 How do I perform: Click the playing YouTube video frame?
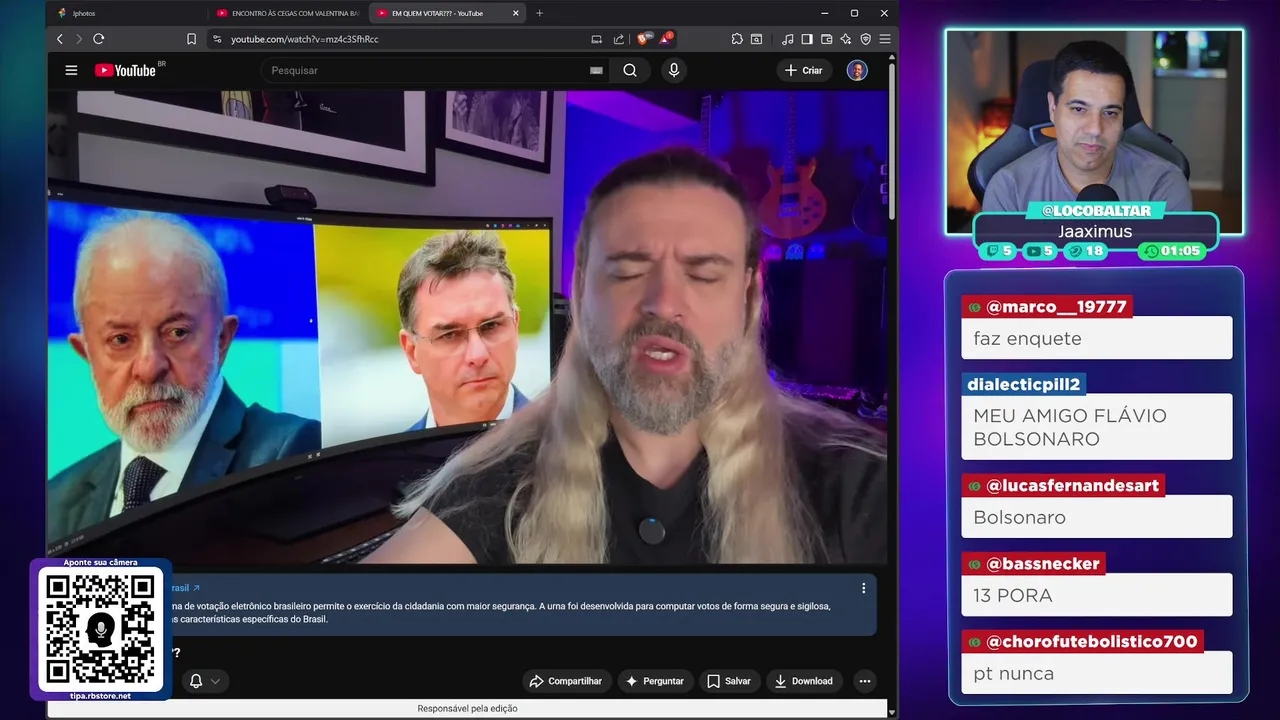tap(466, 327)
